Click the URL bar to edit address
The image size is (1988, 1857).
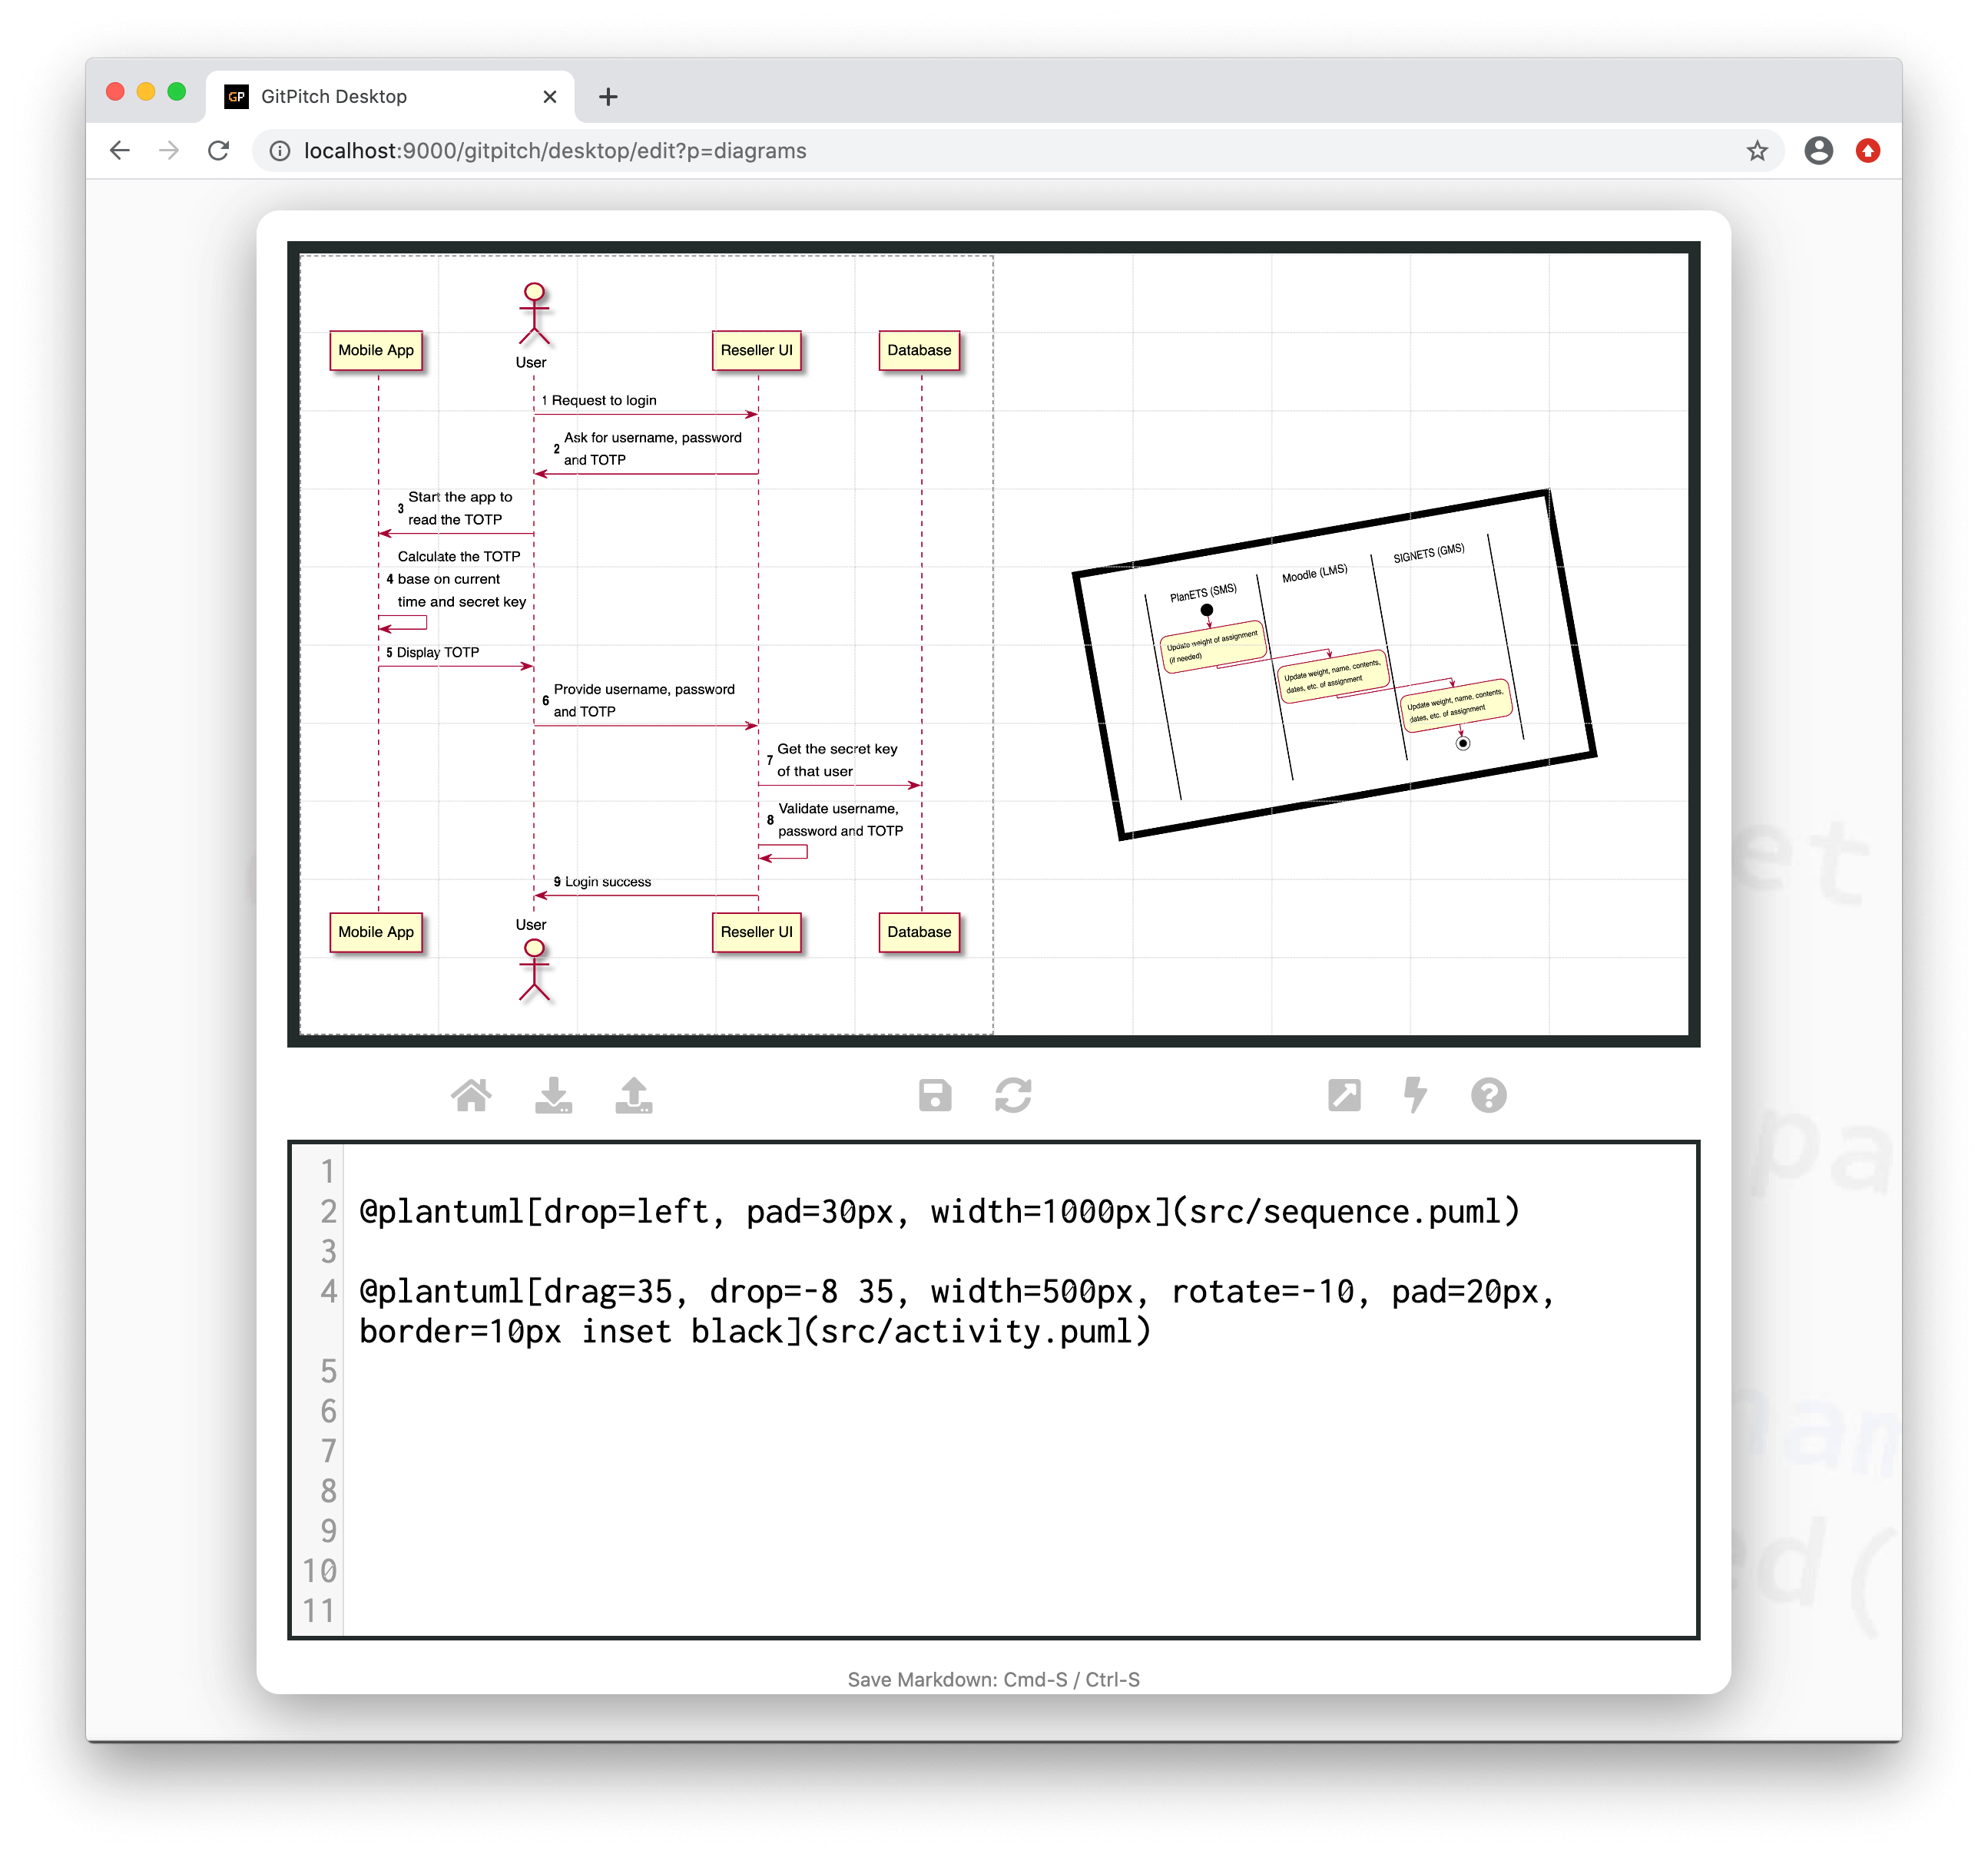[995, 150]
